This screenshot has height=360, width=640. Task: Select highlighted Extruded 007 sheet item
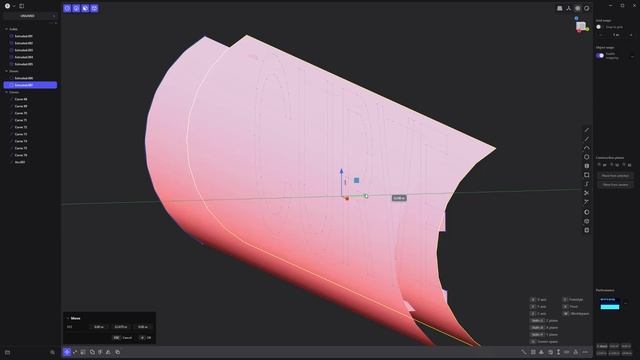[30, 85]
